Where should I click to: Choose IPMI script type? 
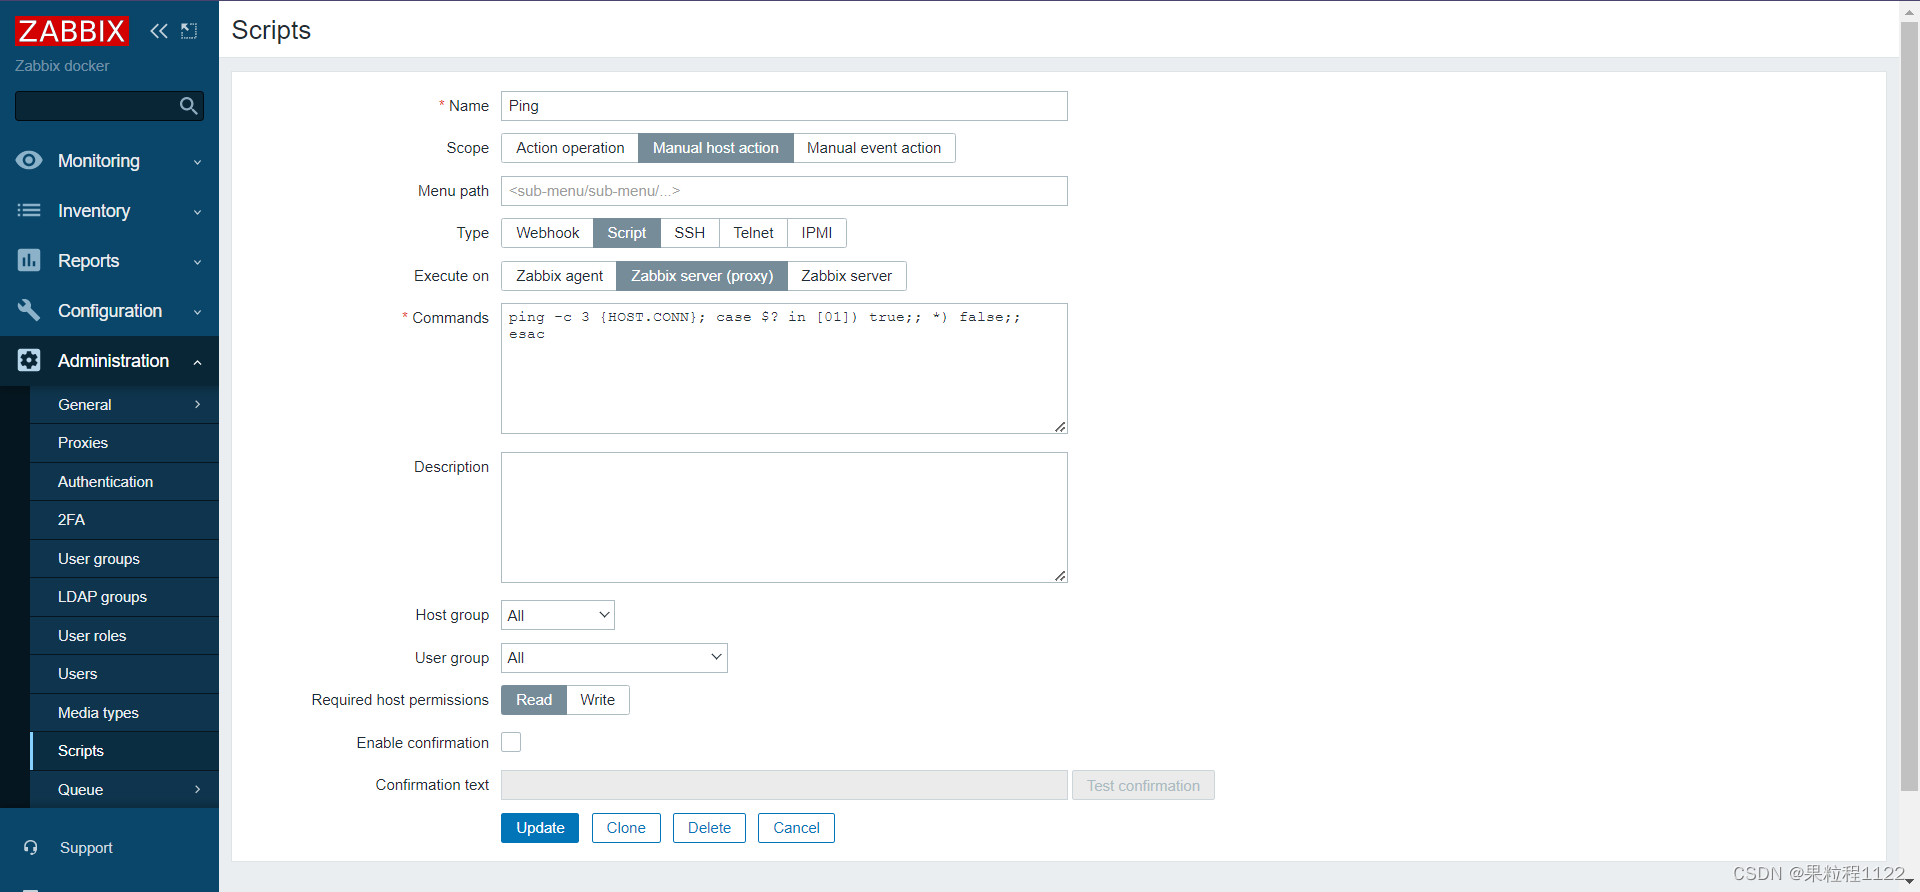[817, 233]
